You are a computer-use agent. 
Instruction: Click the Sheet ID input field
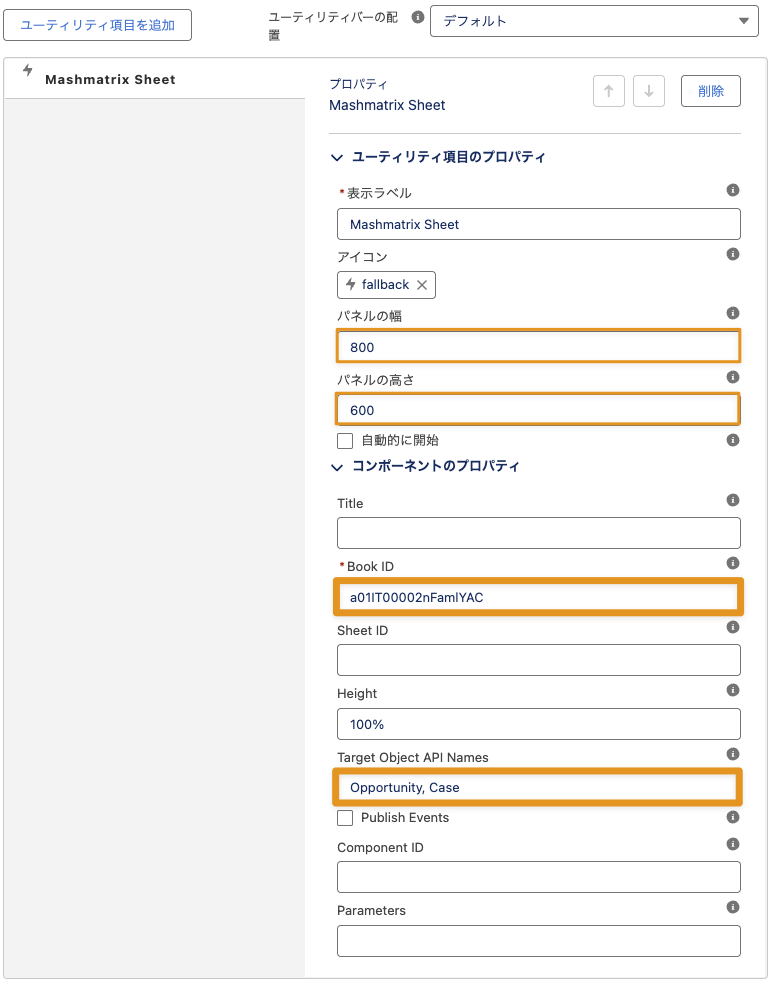tap(539, 660)
